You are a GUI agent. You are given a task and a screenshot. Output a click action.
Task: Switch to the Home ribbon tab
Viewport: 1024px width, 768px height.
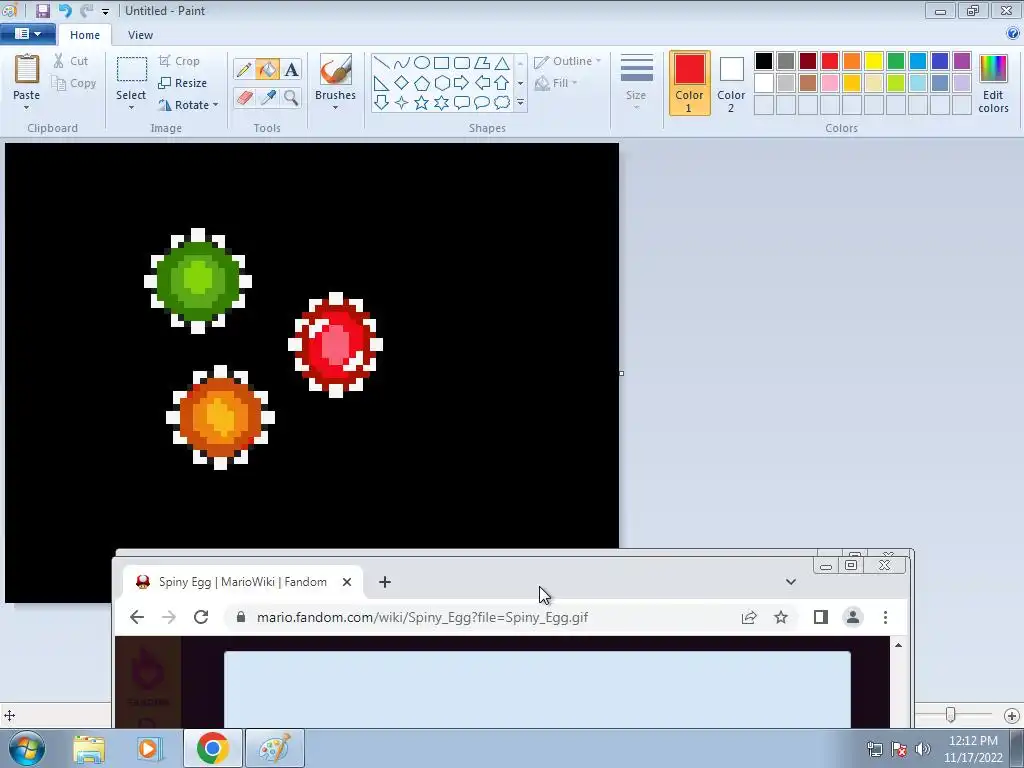point(85,35)
